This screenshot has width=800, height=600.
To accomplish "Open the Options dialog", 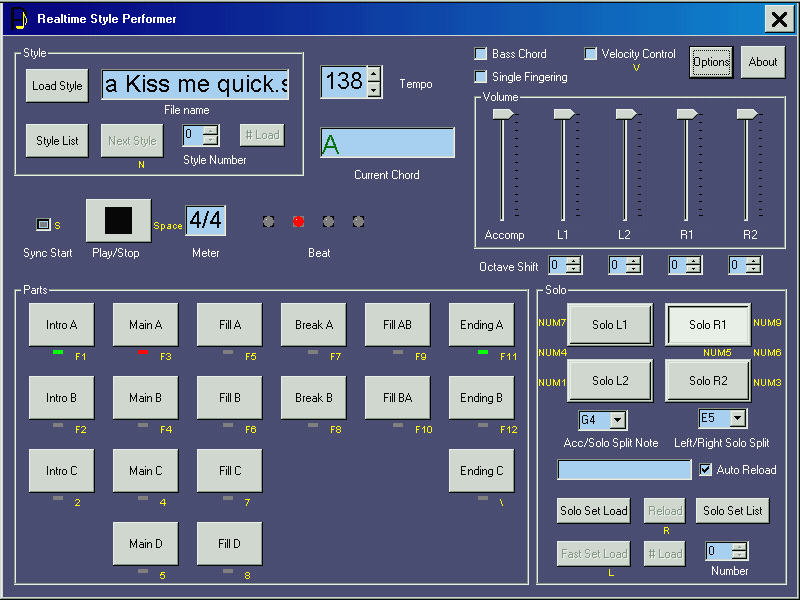I will (711, 62).
